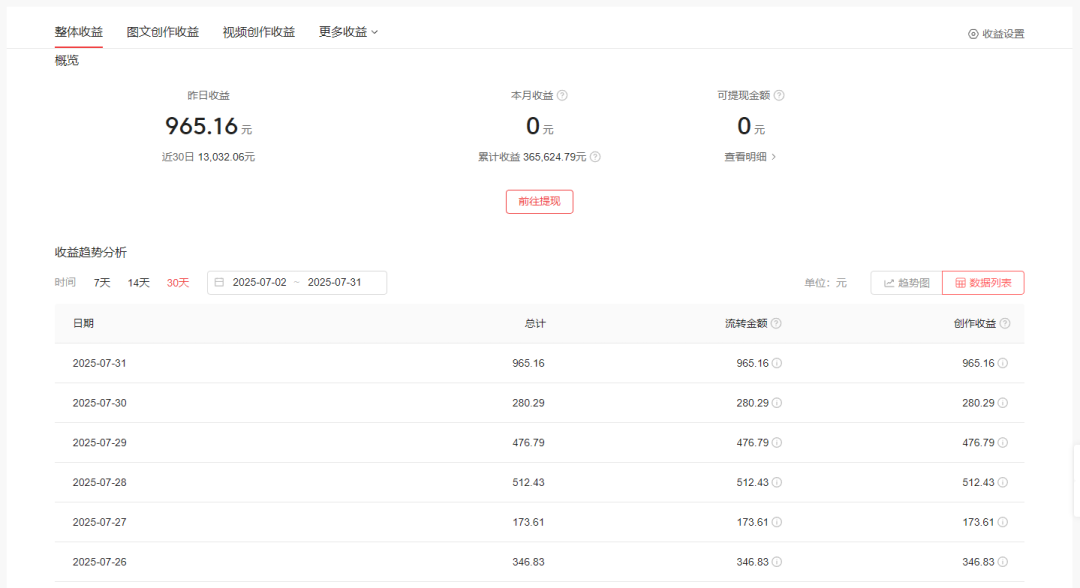1080x588 pixels.
Task: Open 图文创作收益 tab
Action: coord(163,32)
